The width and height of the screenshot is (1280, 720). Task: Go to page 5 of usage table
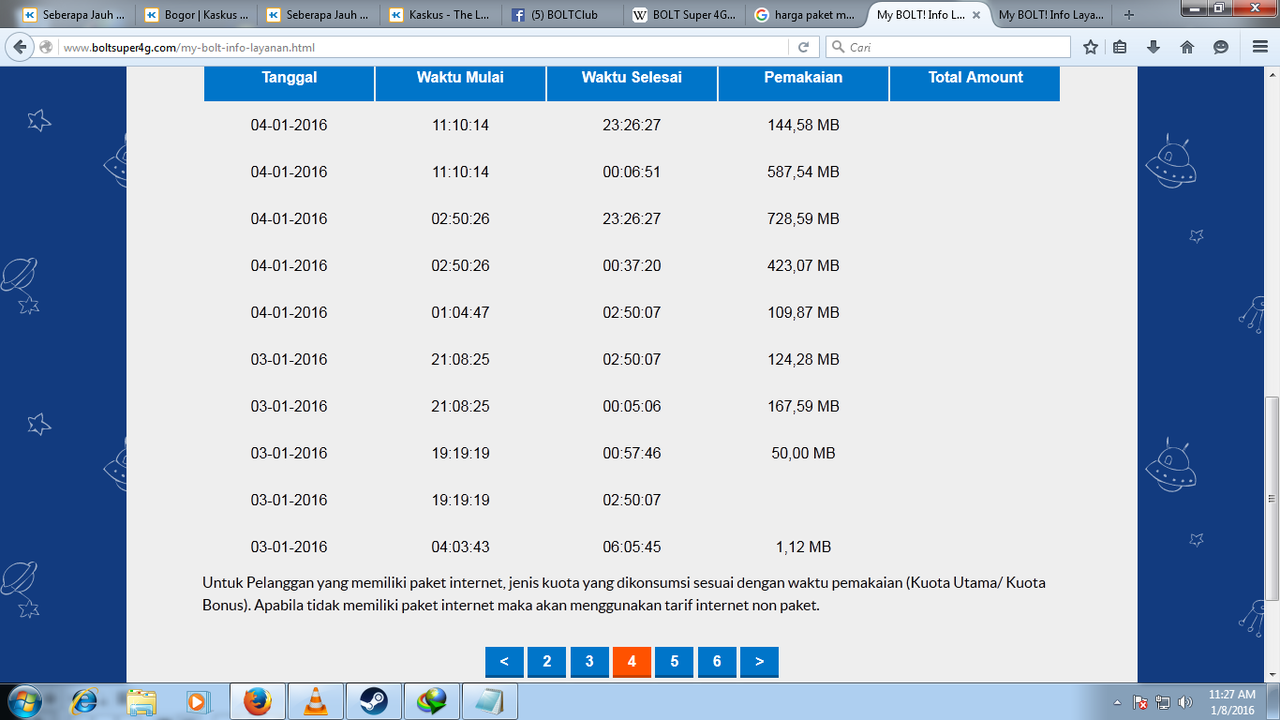click(675, 662)
